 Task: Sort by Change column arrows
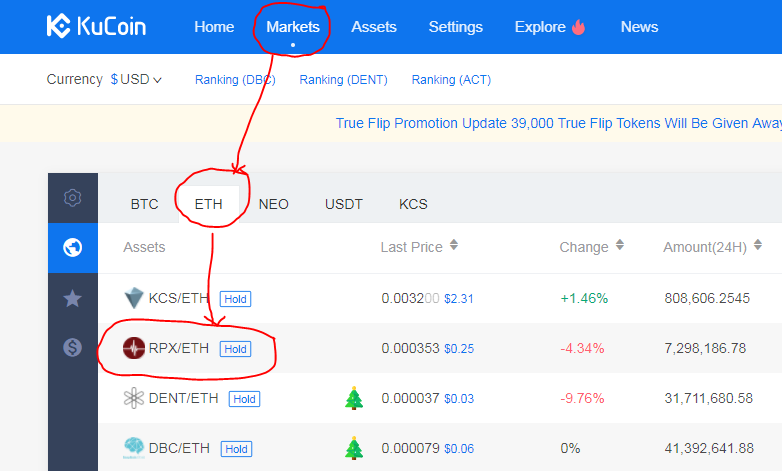[x=620, y=245]
